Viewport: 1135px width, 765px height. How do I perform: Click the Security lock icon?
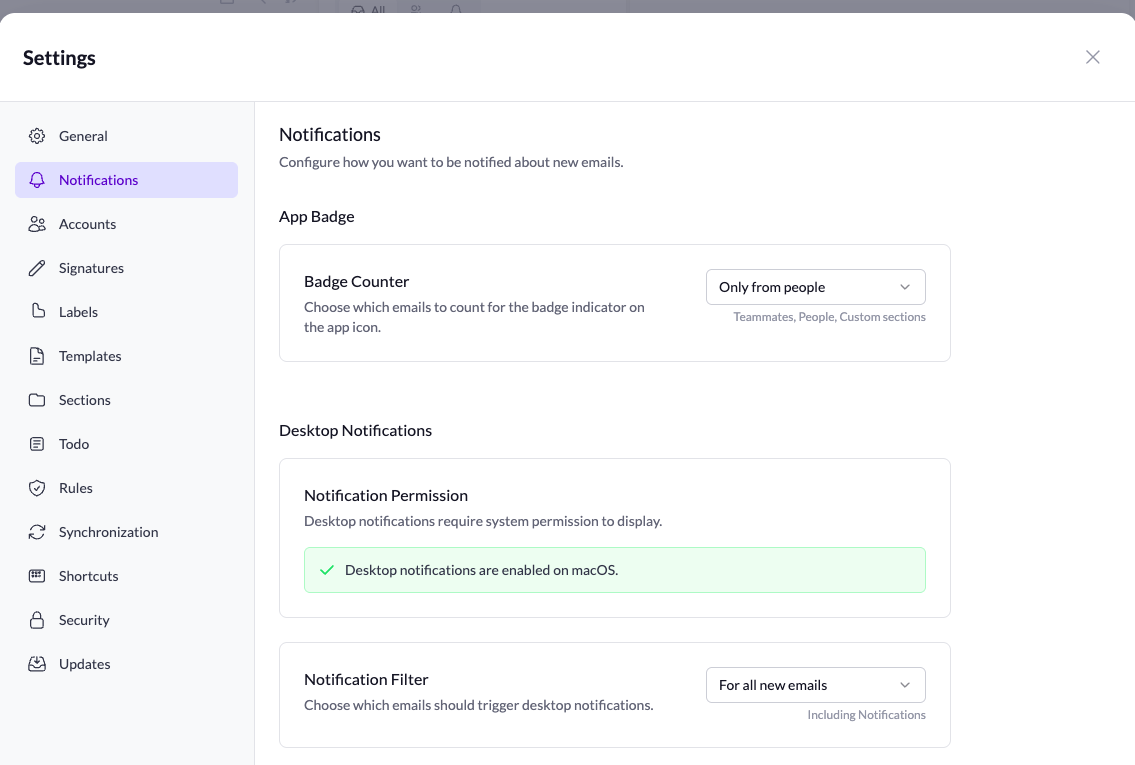click(x=37, y=620)
